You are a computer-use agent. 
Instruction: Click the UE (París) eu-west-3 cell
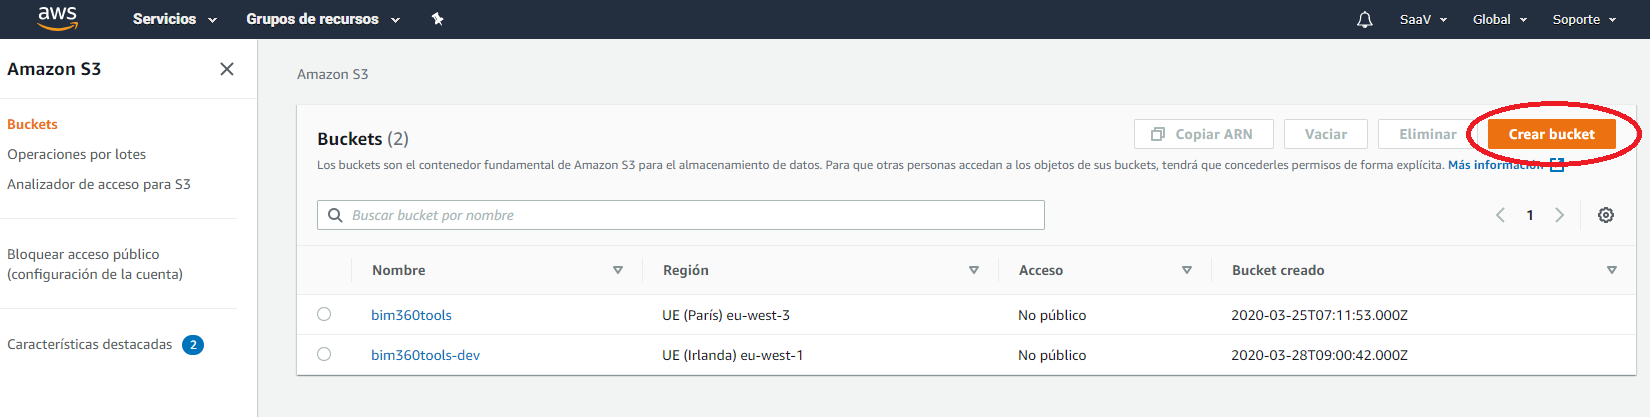[x=726, y=315]
